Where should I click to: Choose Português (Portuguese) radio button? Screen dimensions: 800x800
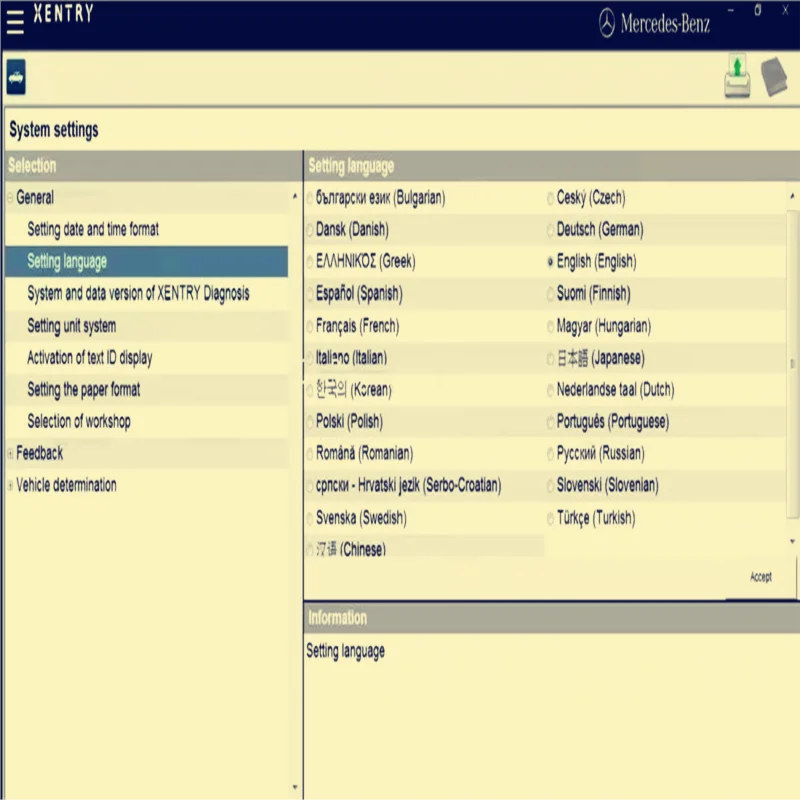point(551,422)
